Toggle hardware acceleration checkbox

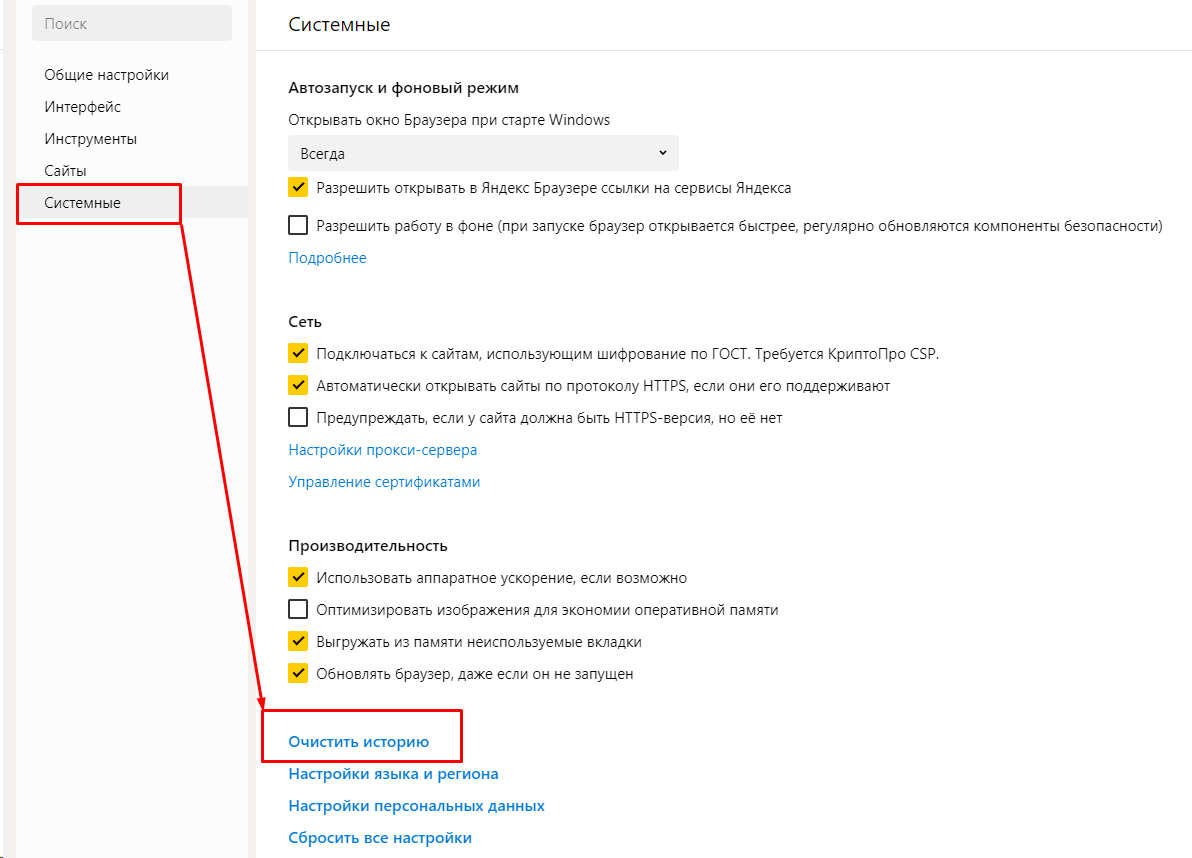(x=298, y=577)
